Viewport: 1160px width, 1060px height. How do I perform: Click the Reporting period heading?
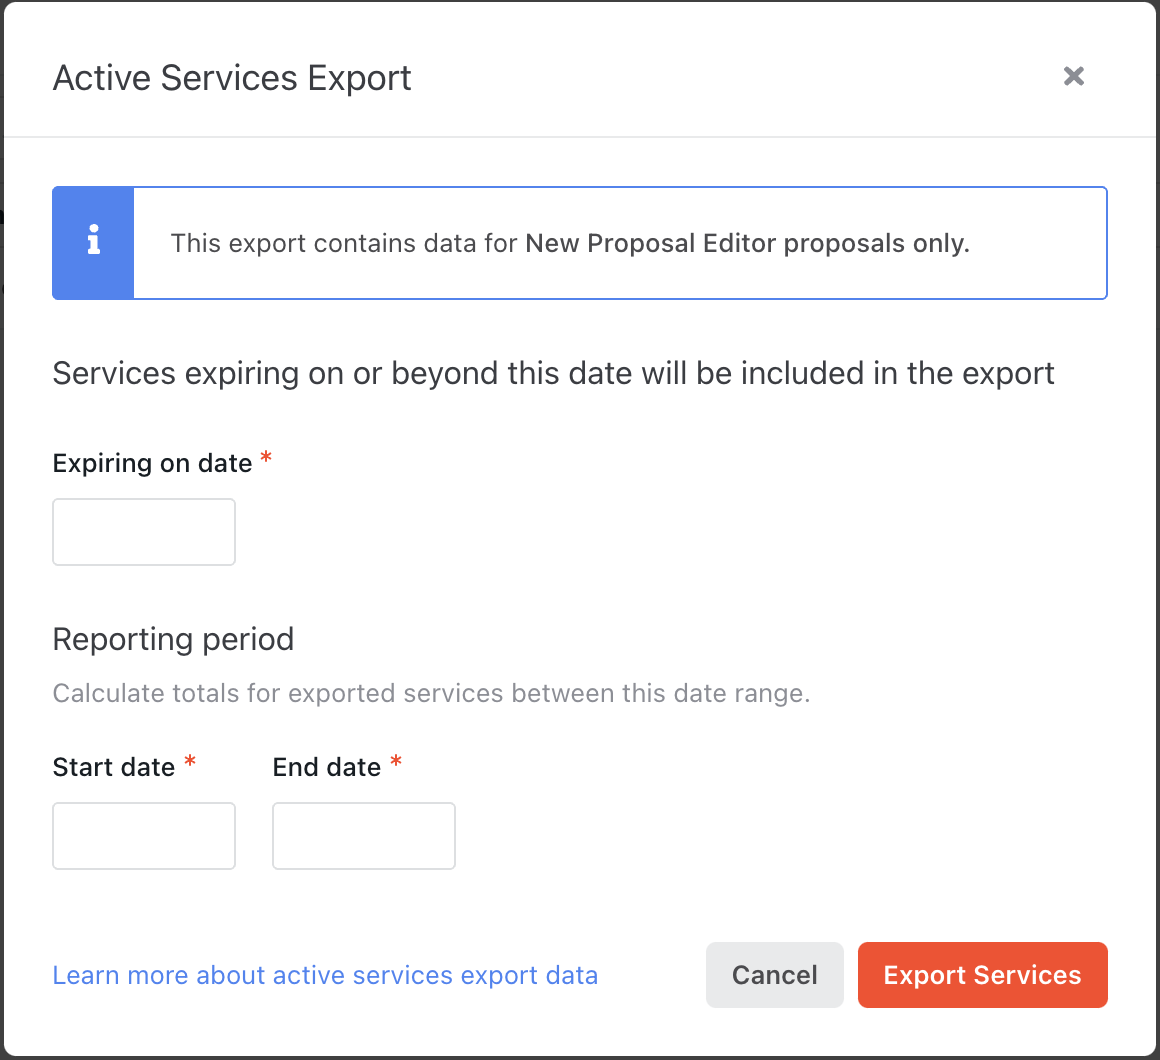coord(173,639)
